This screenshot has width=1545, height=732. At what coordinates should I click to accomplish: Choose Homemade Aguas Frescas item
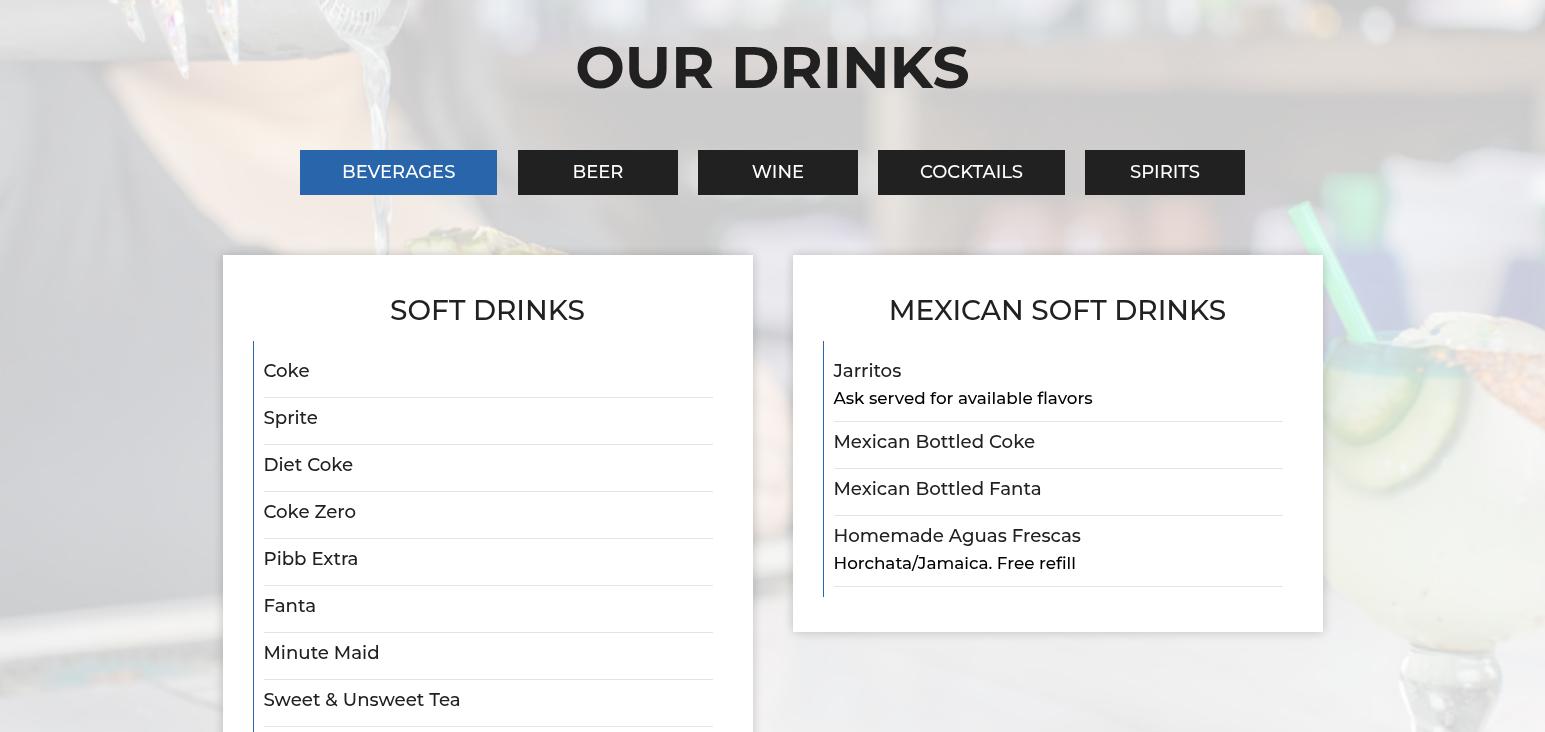[956, 536]
